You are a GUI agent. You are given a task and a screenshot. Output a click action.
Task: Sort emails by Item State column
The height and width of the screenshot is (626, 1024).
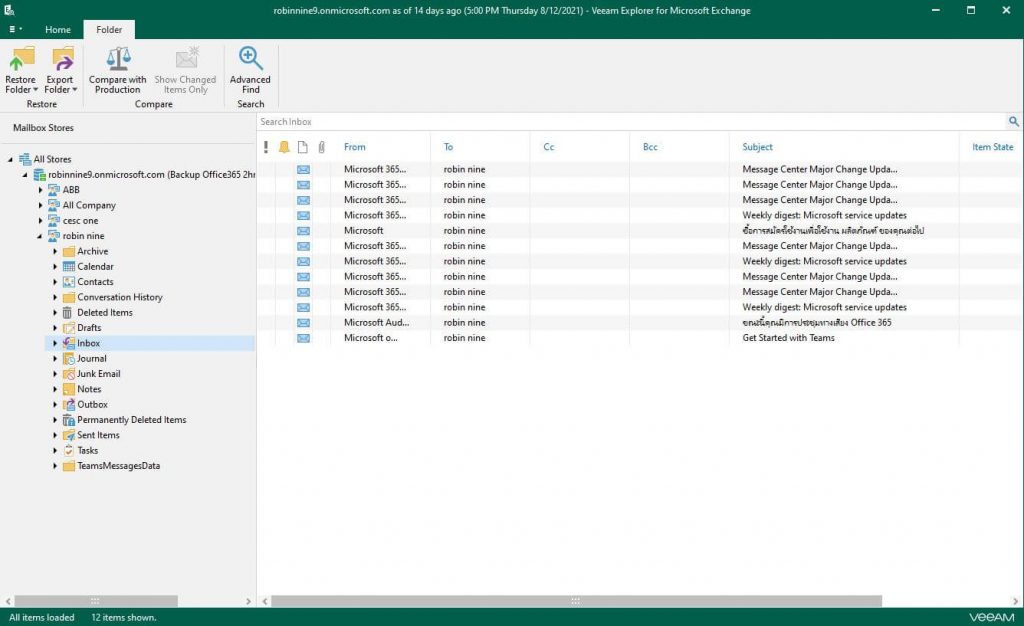992,147
